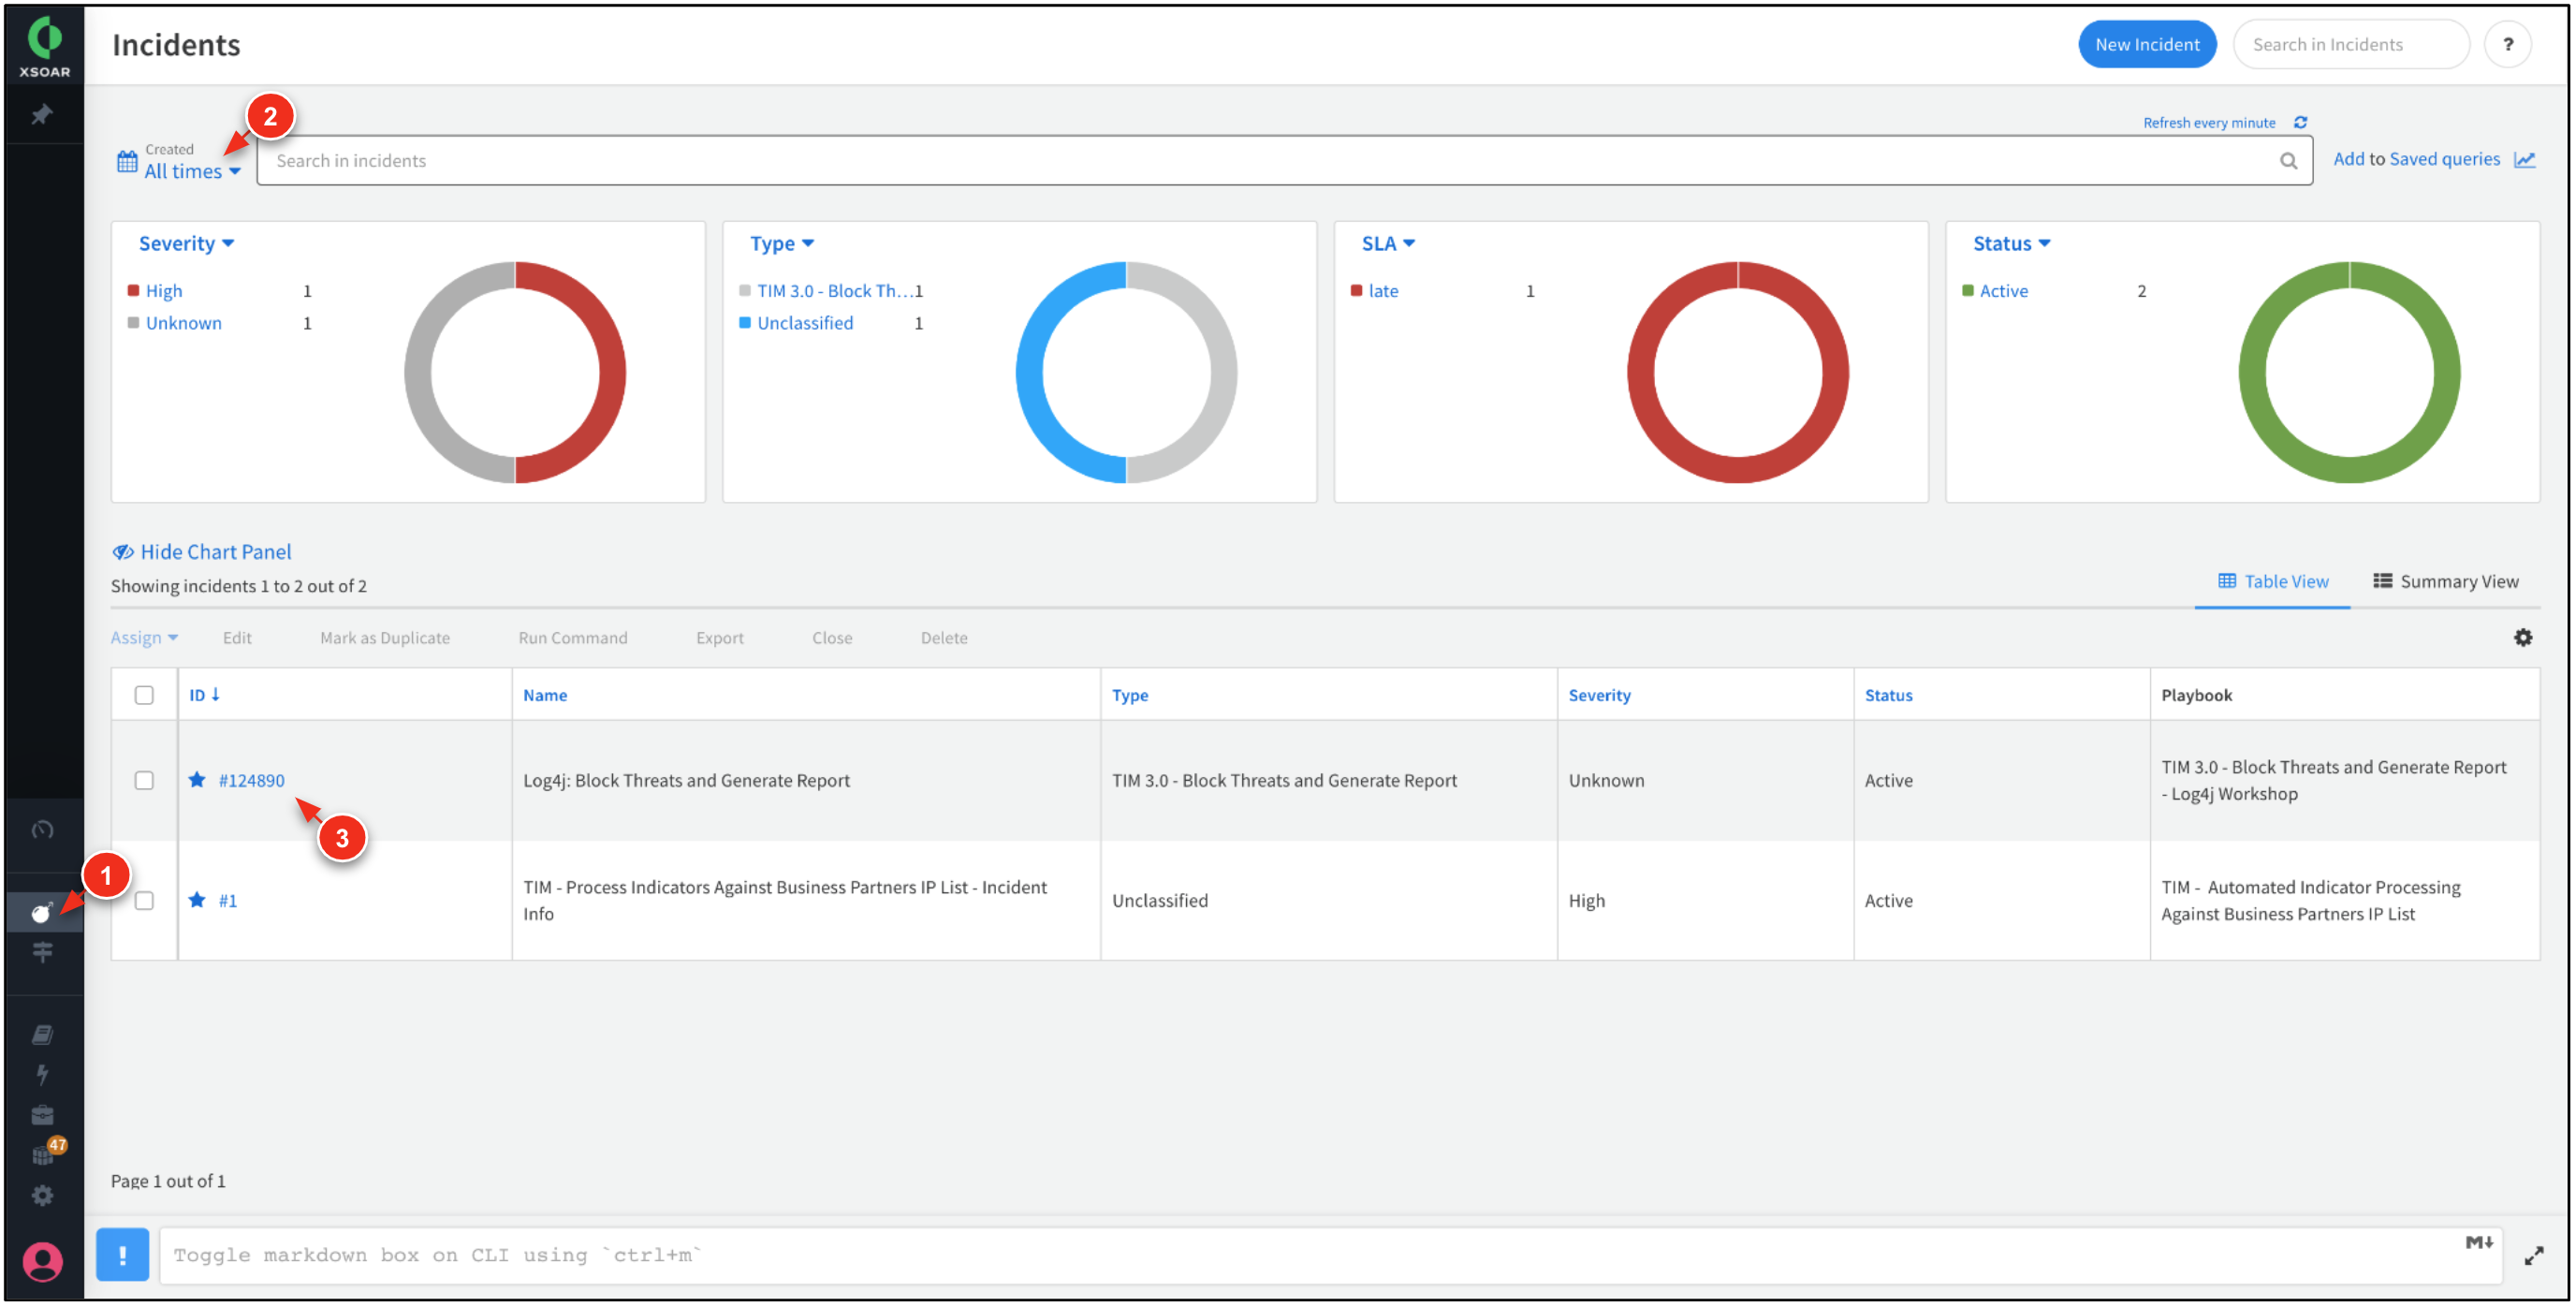Click the Run Command action
The width and height of the screenshot is (2576, 1307).
tap(573, 638)
